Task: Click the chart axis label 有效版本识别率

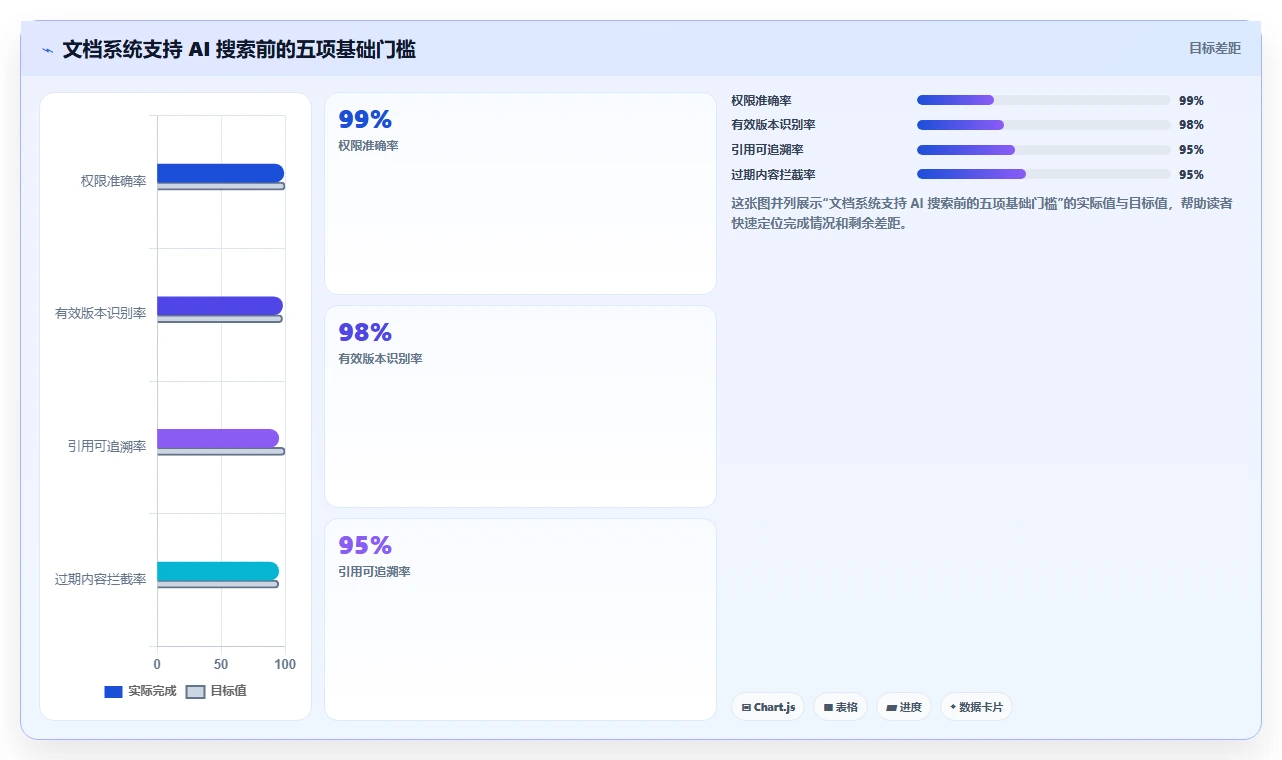Action: (100, 313)
